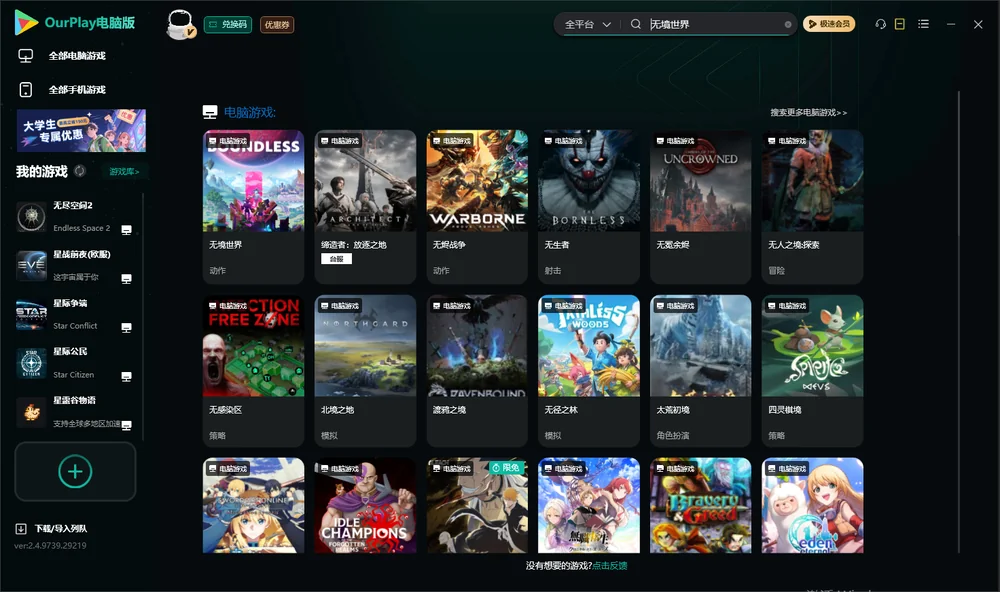Image resolution: width=1000 pixels, height=592 pixels.
Task: Open the 无人之境:探索 game card
Action: [812, 207]
